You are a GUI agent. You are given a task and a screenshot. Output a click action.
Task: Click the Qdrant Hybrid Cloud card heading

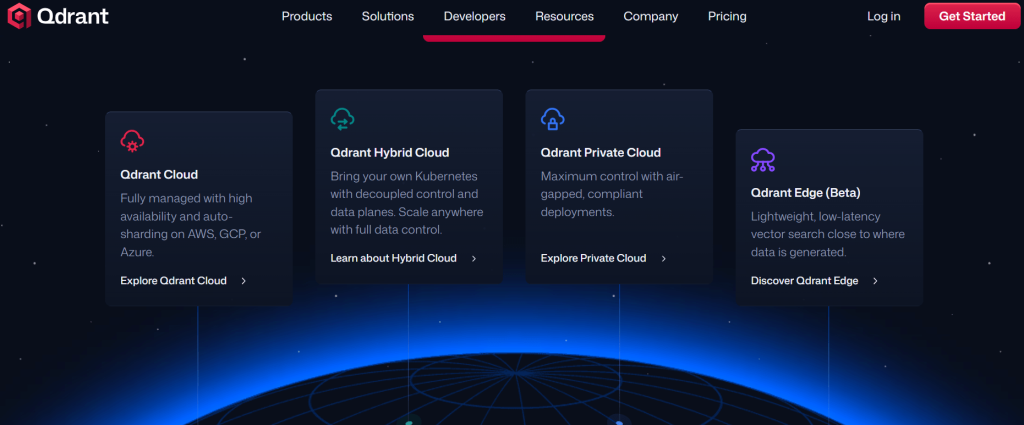click(x=390, y=153)
